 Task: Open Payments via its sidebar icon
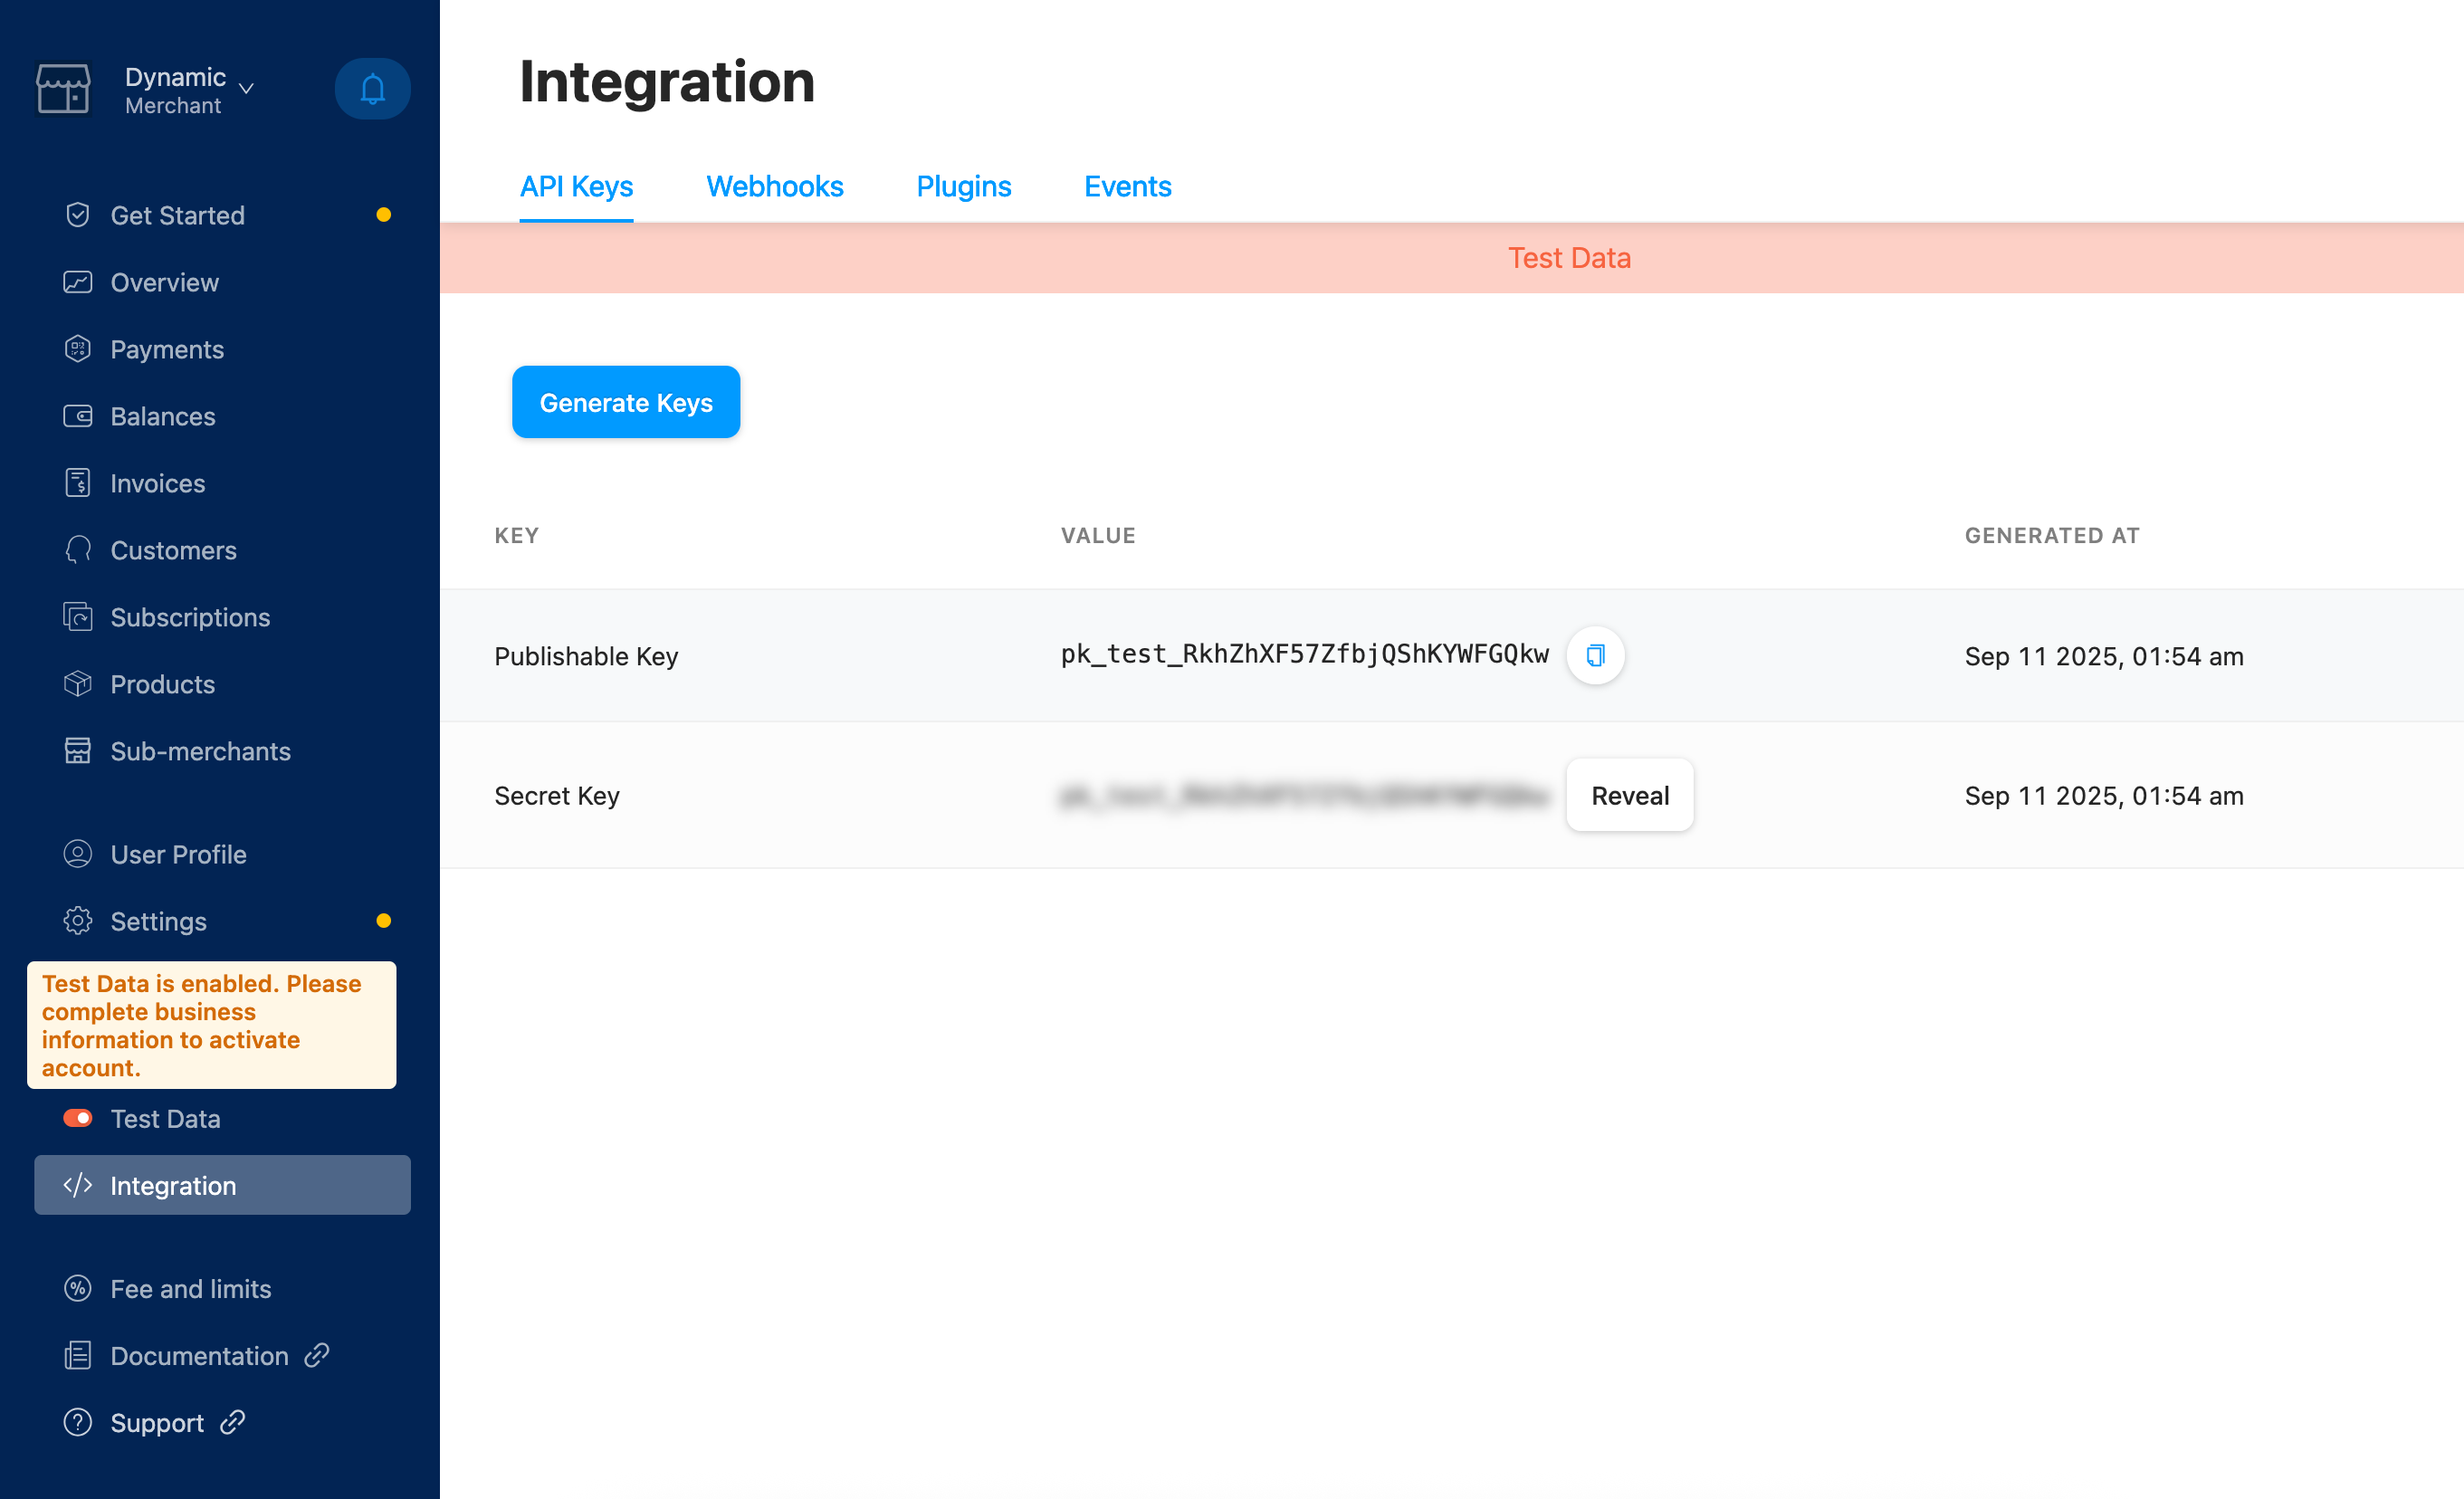[78, 349]
